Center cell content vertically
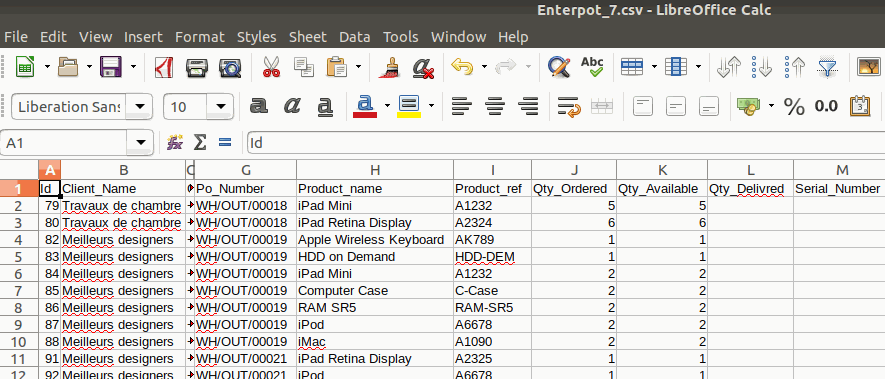Screen dimensions: 885x379 676,106
